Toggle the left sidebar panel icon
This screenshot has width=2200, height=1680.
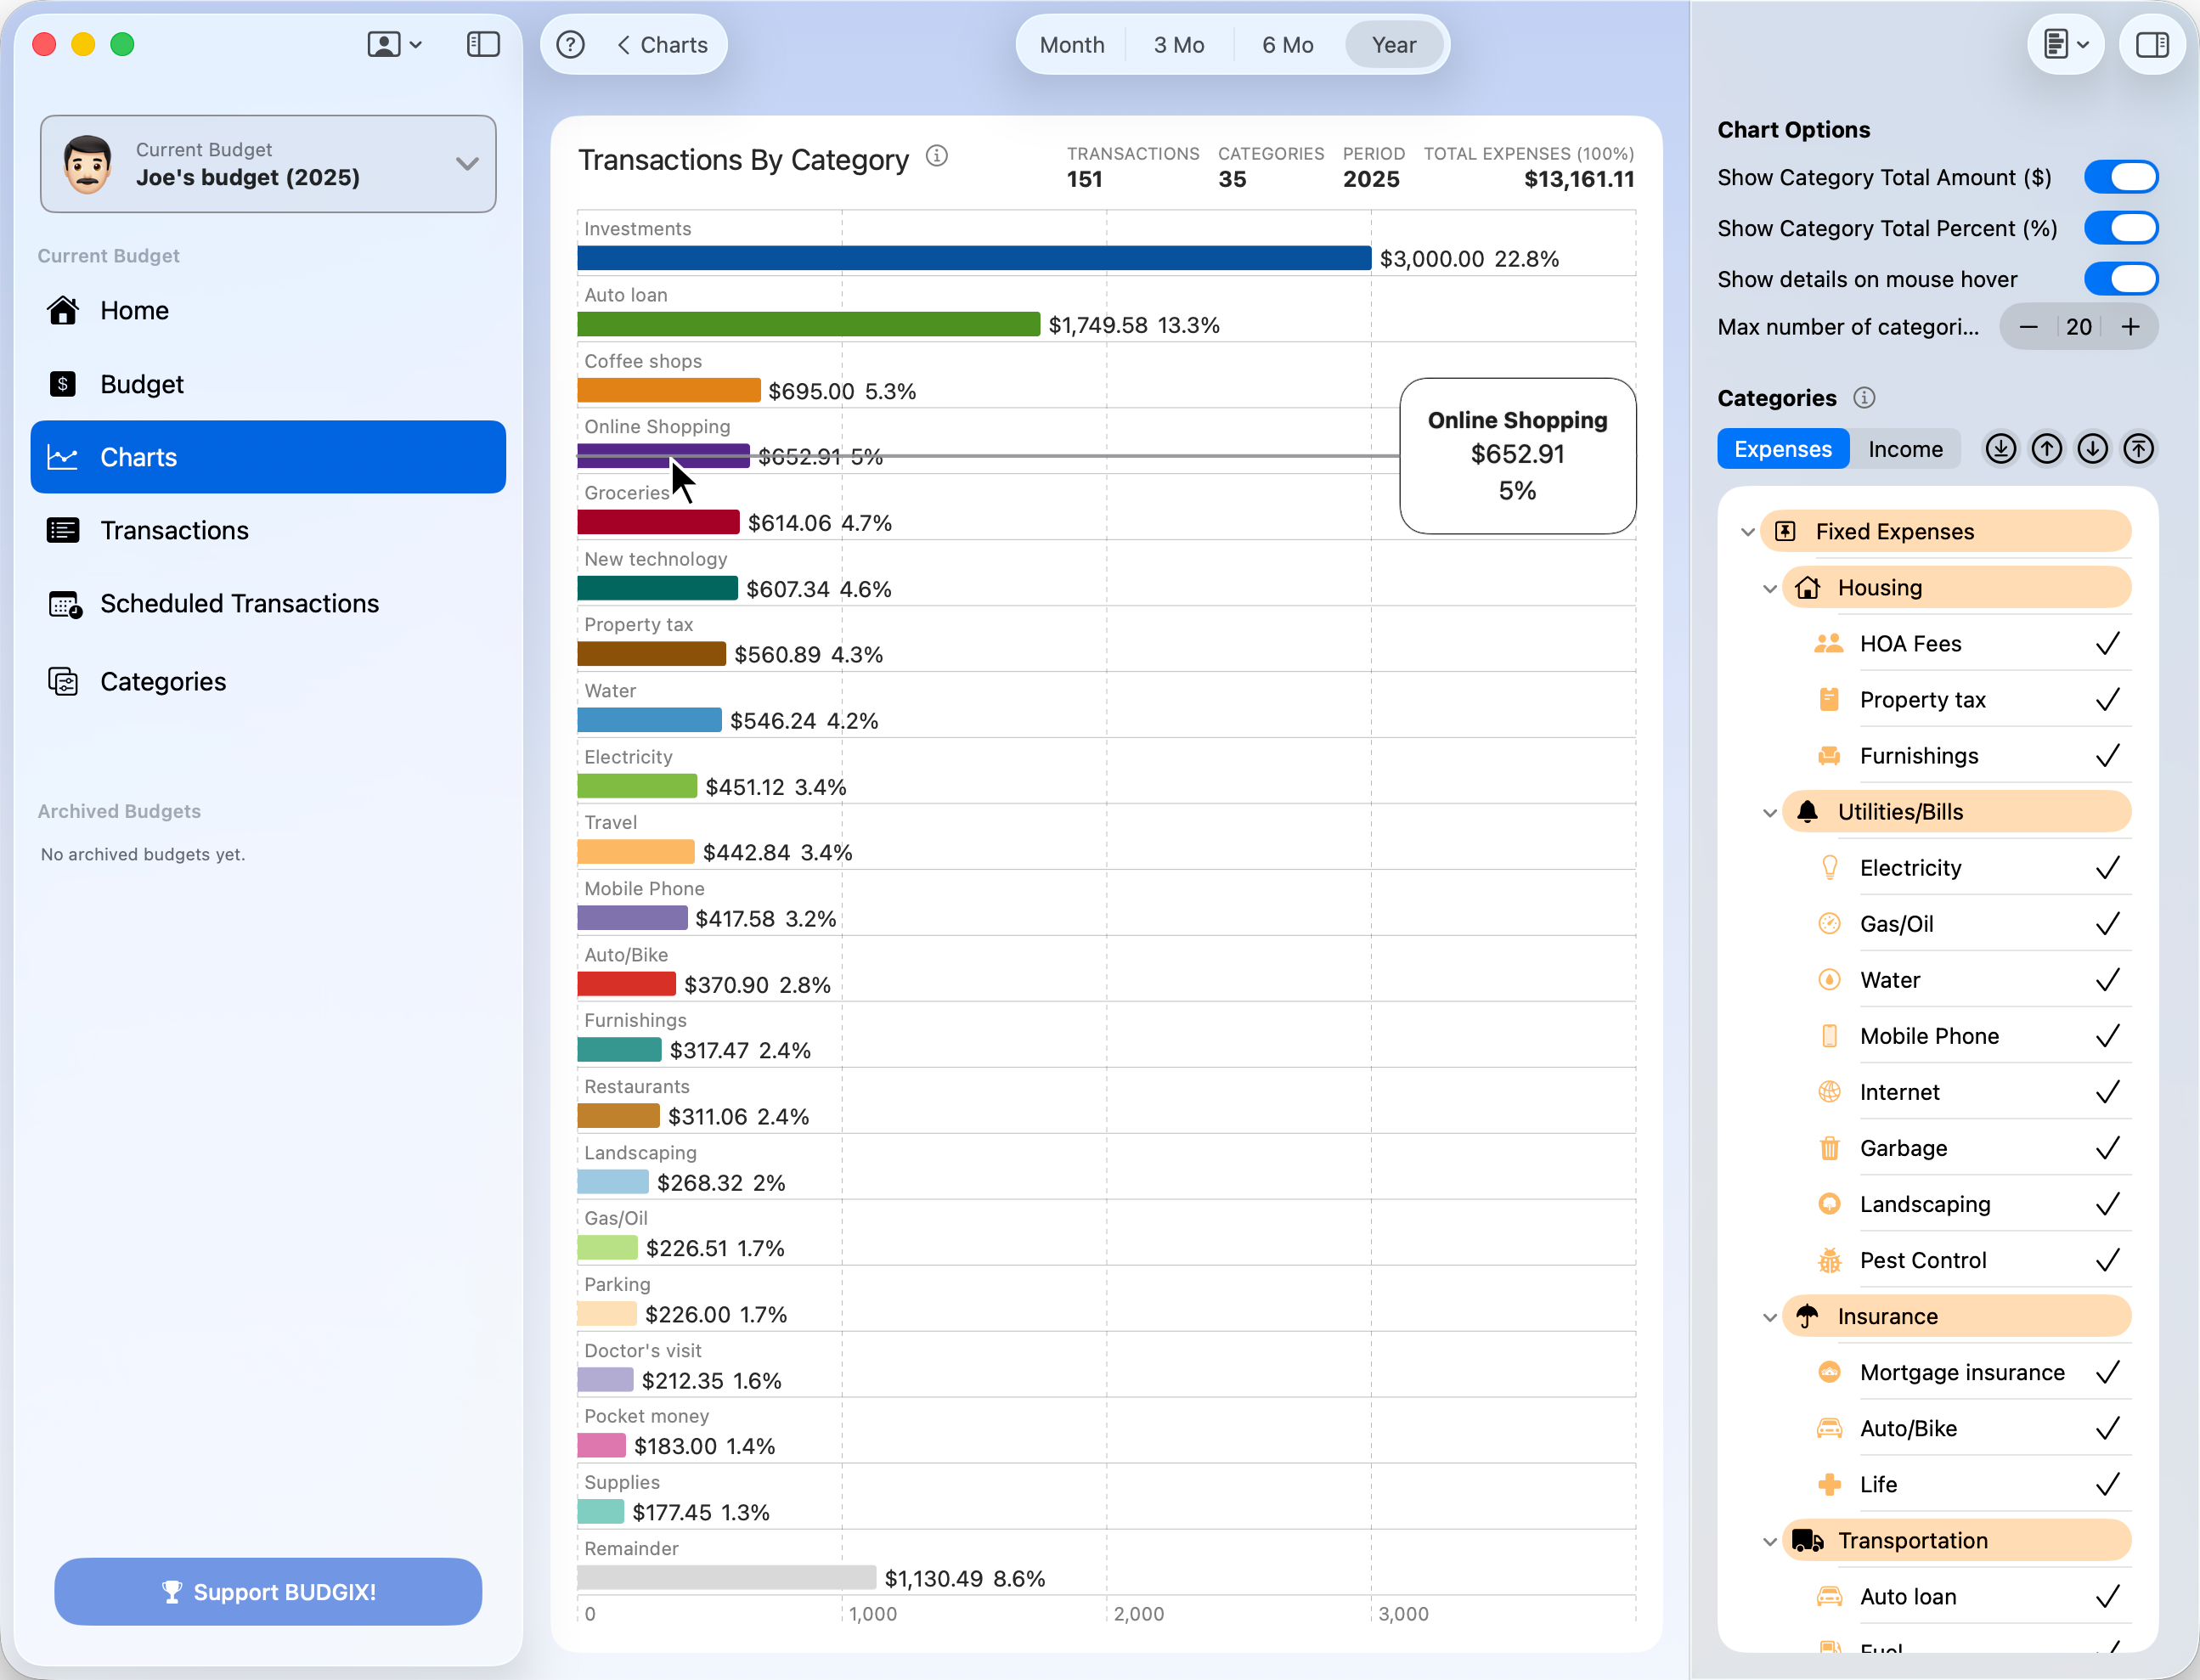[x=483, y=45]
